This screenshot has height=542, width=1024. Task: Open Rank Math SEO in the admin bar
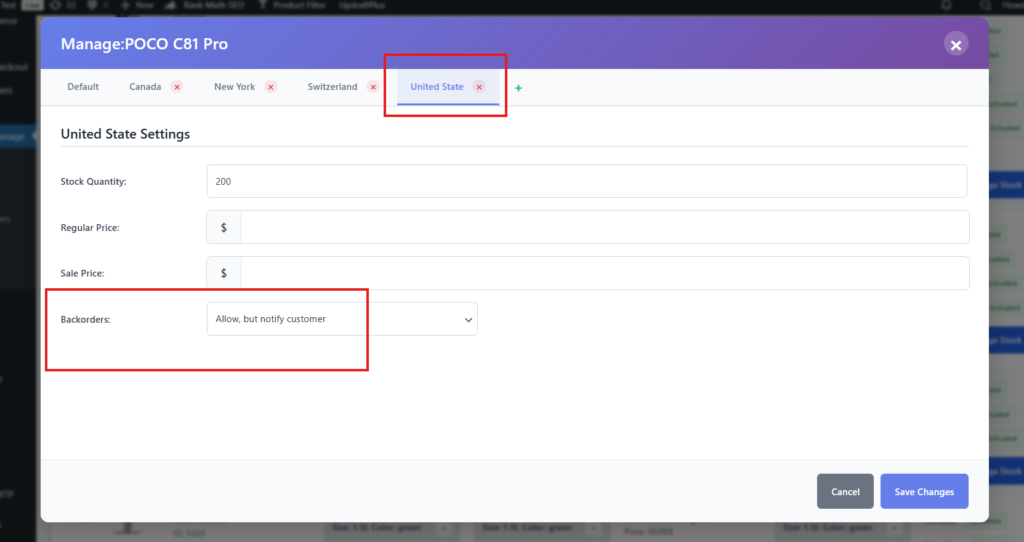[x=206, y=5]
